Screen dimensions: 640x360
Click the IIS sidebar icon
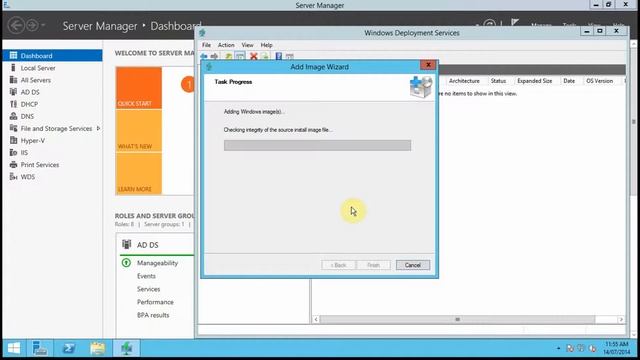pos(13,152)
